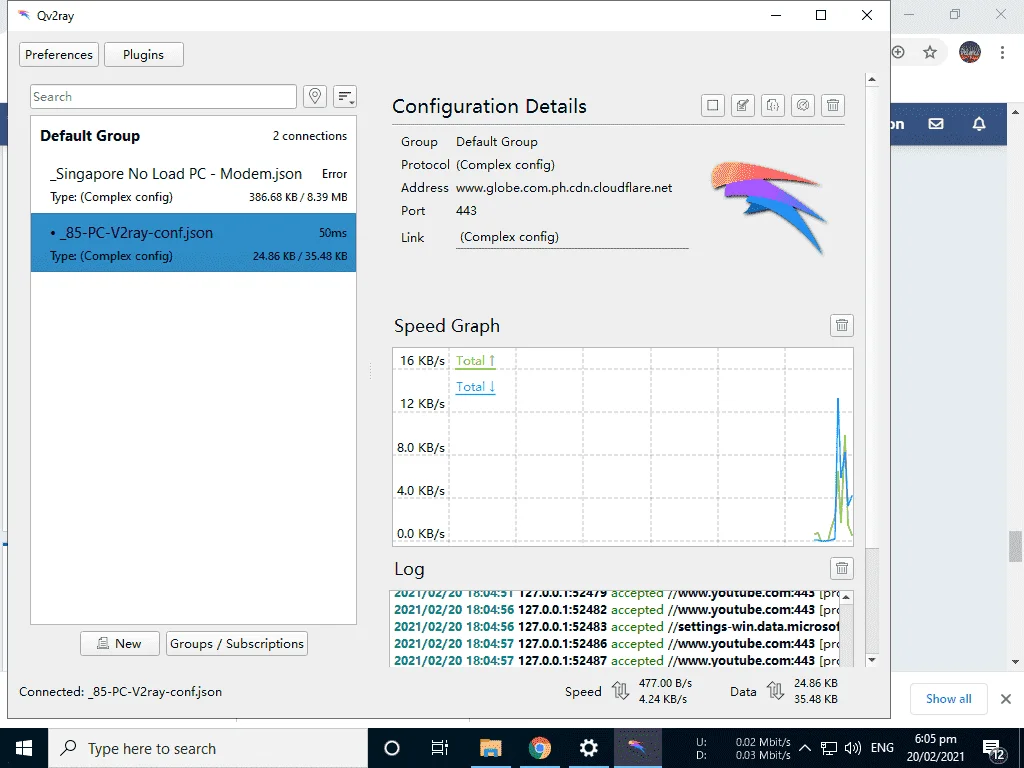Expand hidden system tray icons chevron
This screenshot has width=1024, height=768.
[805, 748]
